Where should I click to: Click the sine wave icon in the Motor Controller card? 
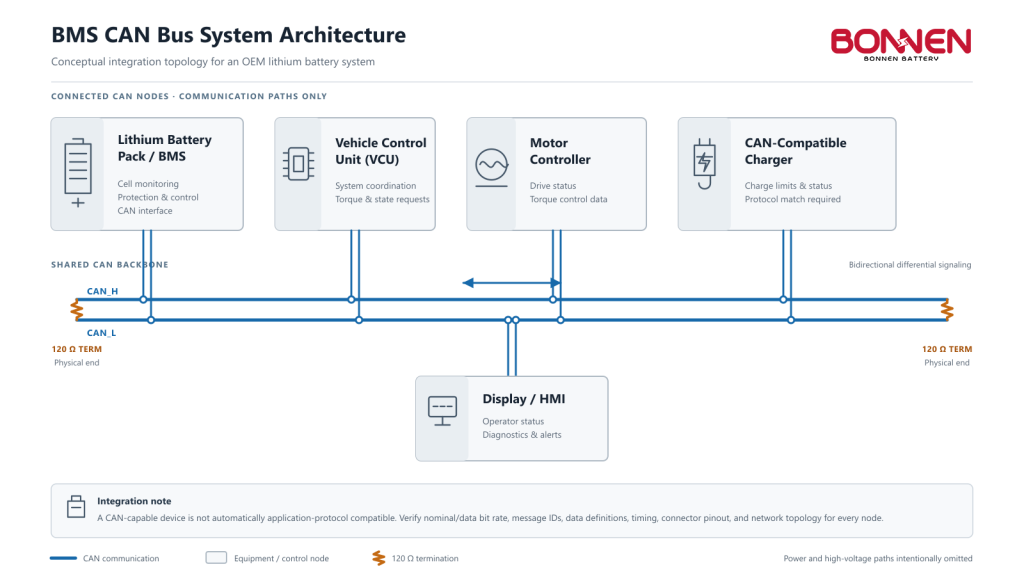(492, 167)
